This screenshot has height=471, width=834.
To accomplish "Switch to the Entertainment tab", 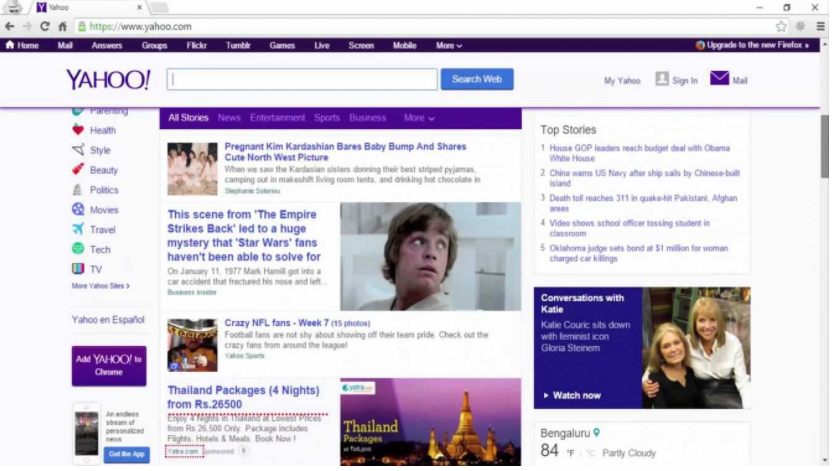I will 278,118.
